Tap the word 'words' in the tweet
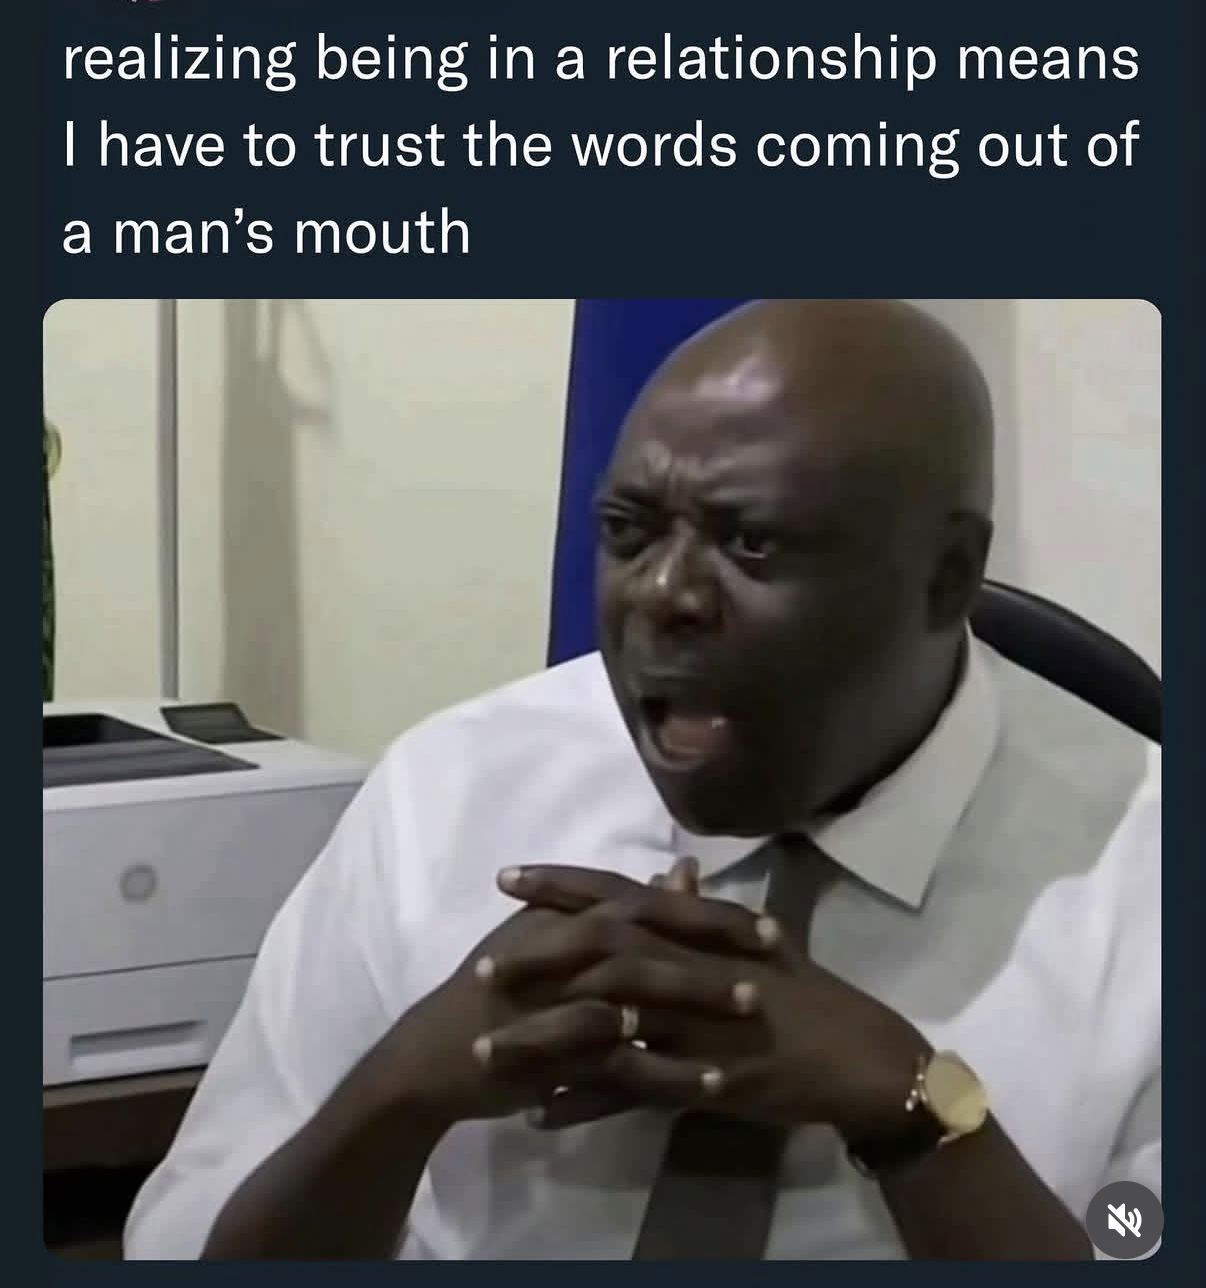This screenshot has width=1206, height=1288. (x=654, y=145)
